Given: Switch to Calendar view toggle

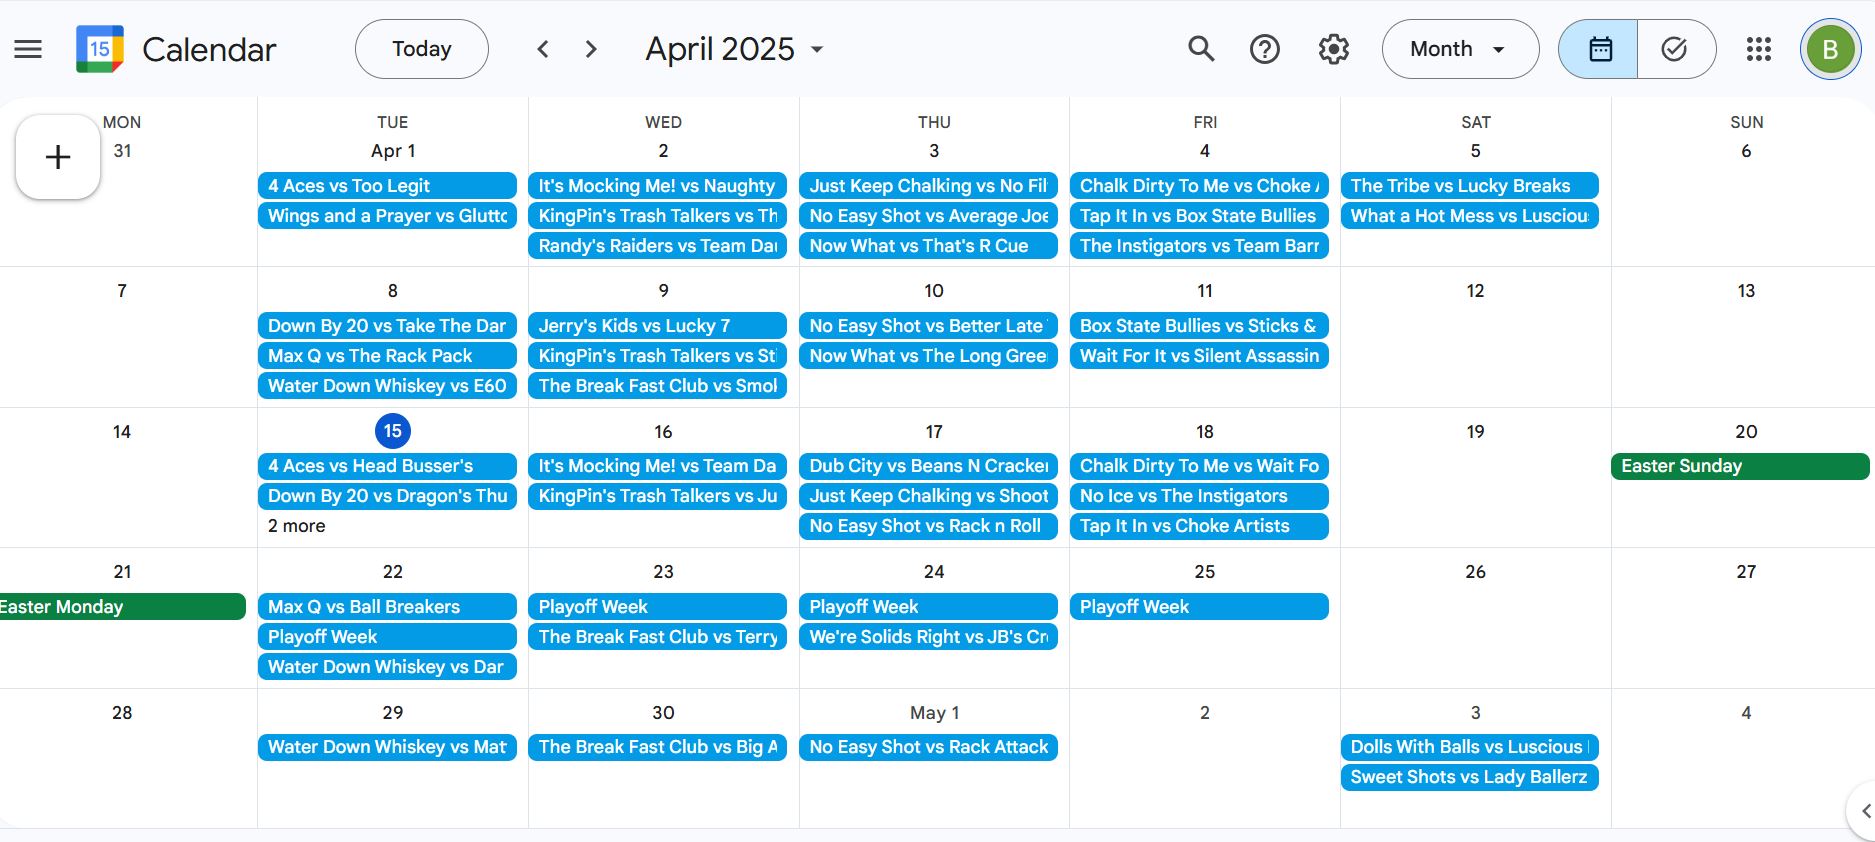Looking at the screenshot, I should pyautogui.click(x=1599, y=49).
